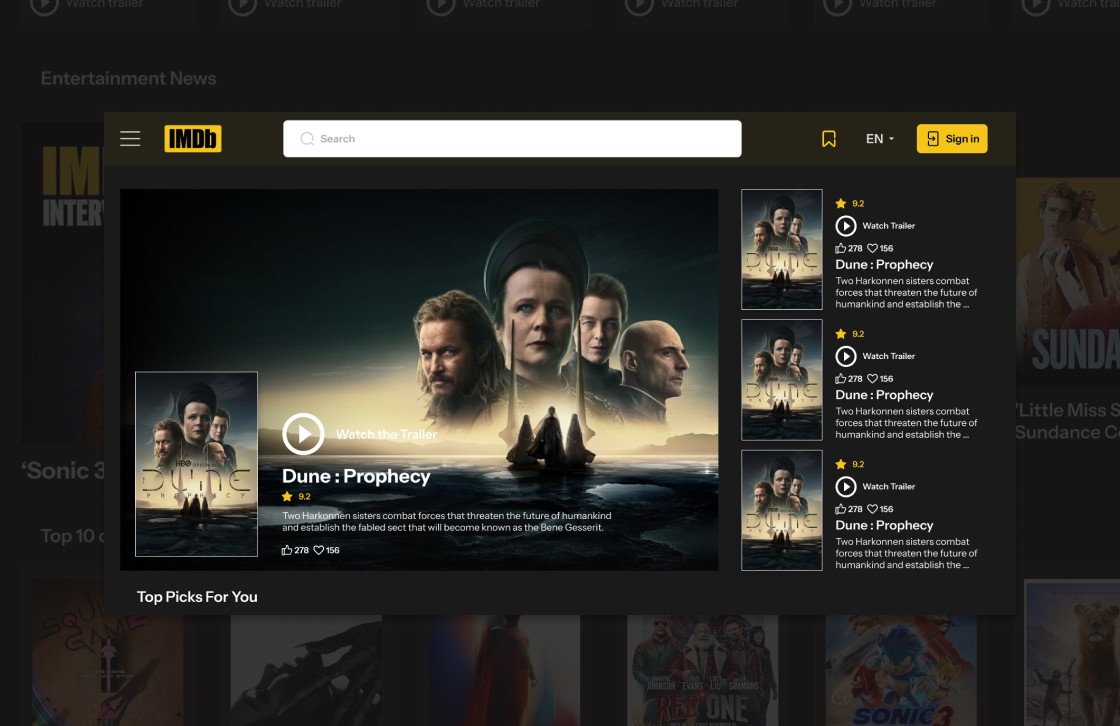
Task: Click the Entertainment News heading in the background page
Action: (129, 79)
